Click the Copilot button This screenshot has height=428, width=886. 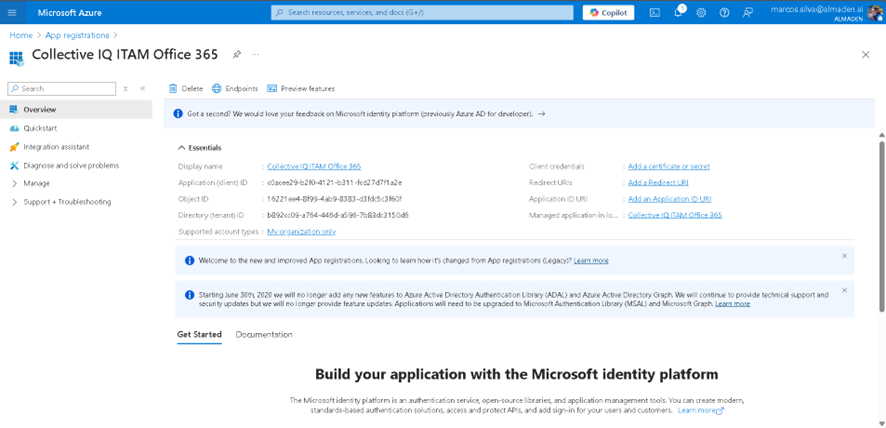pyautogui.click(x=608, y=12)
